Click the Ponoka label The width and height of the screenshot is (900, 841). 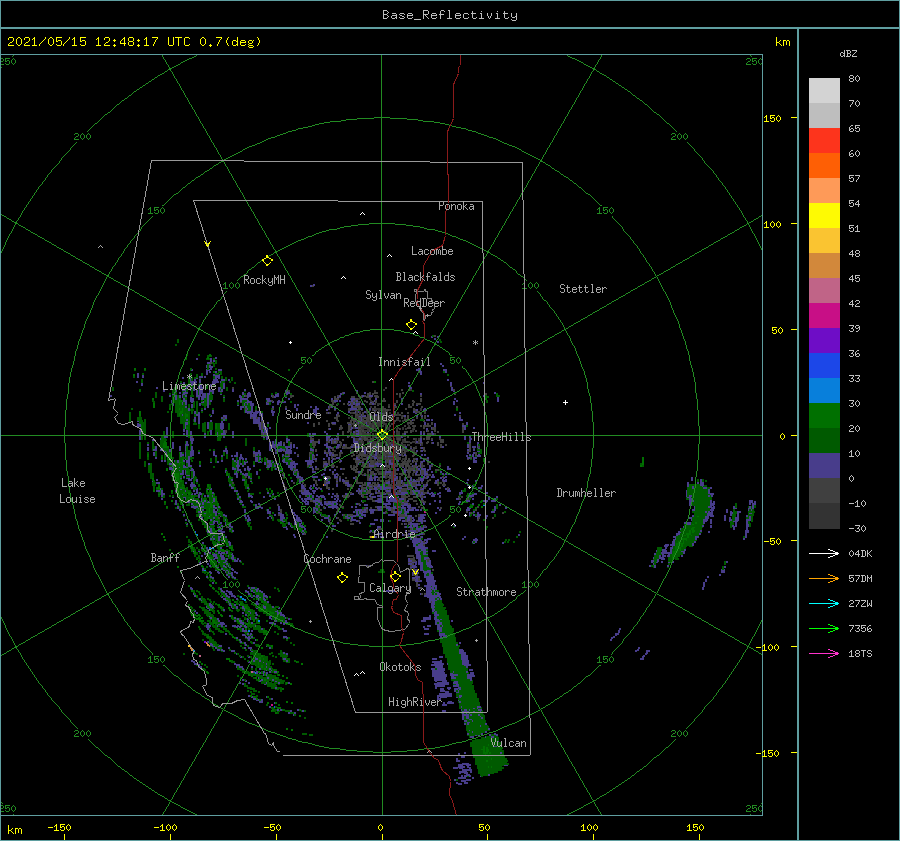tap(456, 206)
